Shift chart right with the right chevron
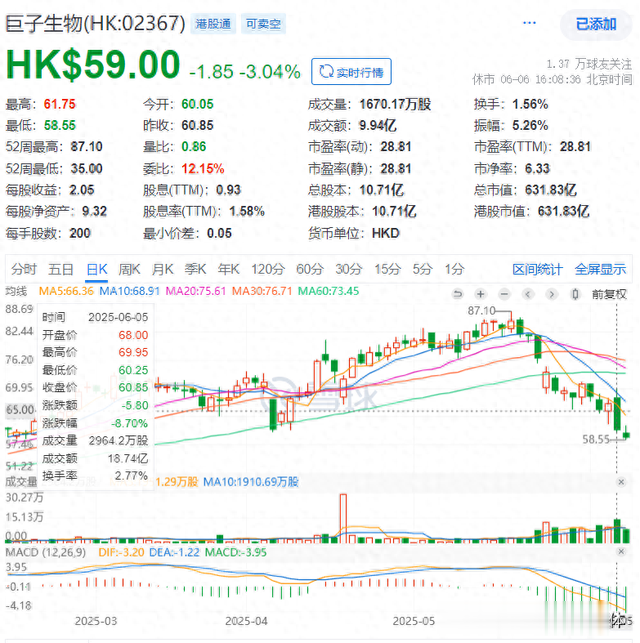The width and height of the screenshot is (640, 643). point(552,294)
